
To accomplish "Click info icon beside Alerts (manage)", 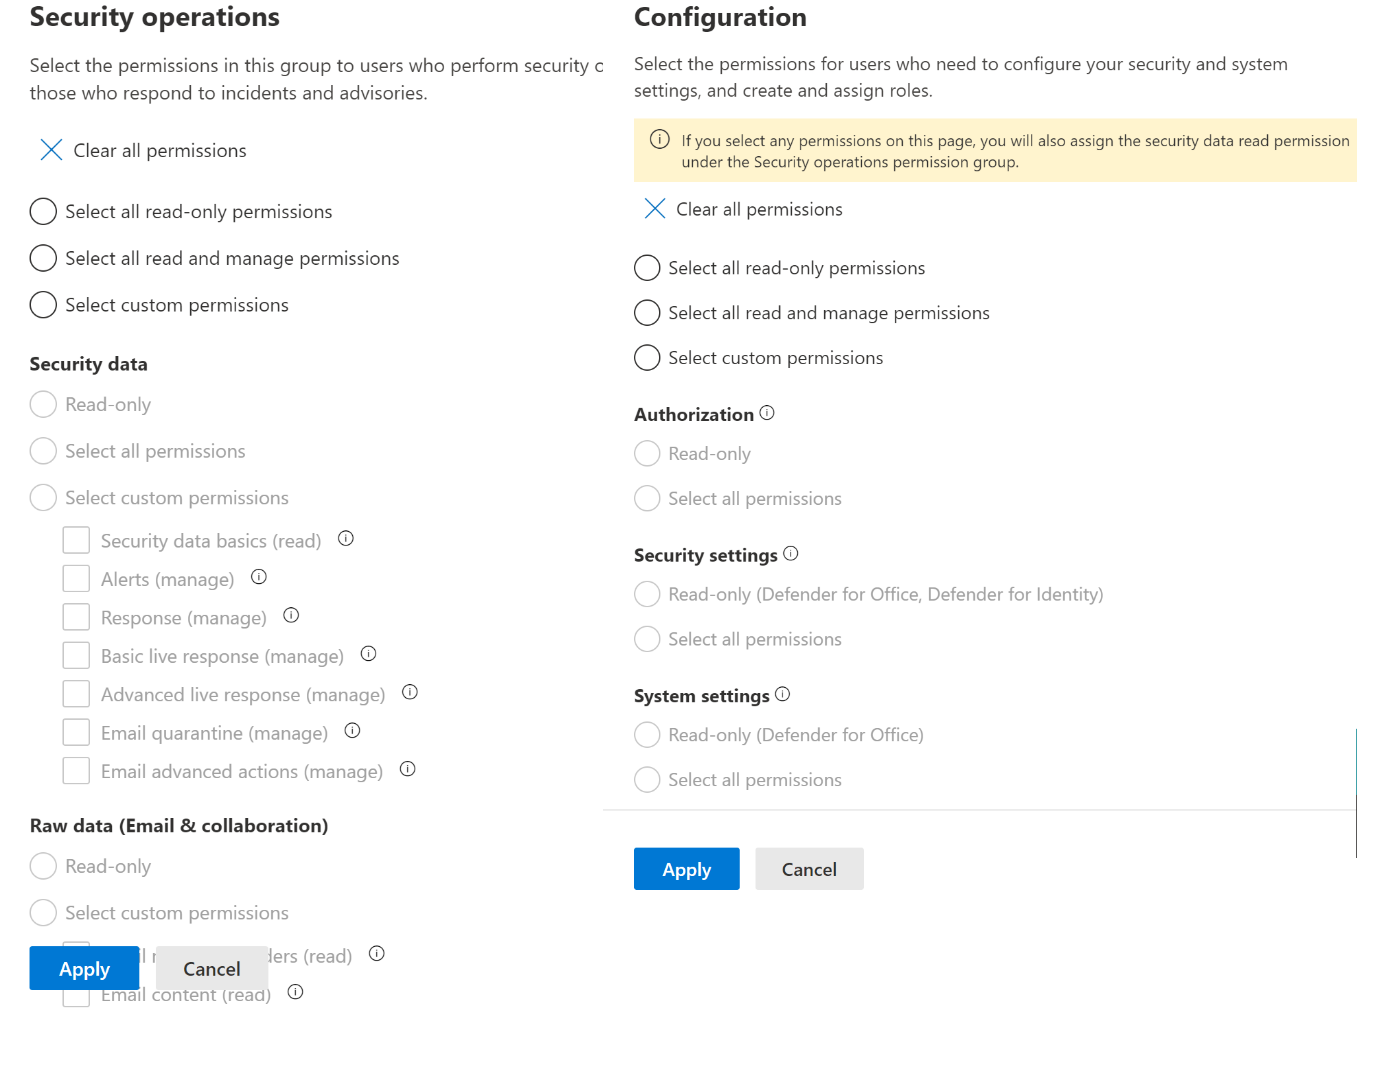I will pyautogui.click(x=259, y=577).
